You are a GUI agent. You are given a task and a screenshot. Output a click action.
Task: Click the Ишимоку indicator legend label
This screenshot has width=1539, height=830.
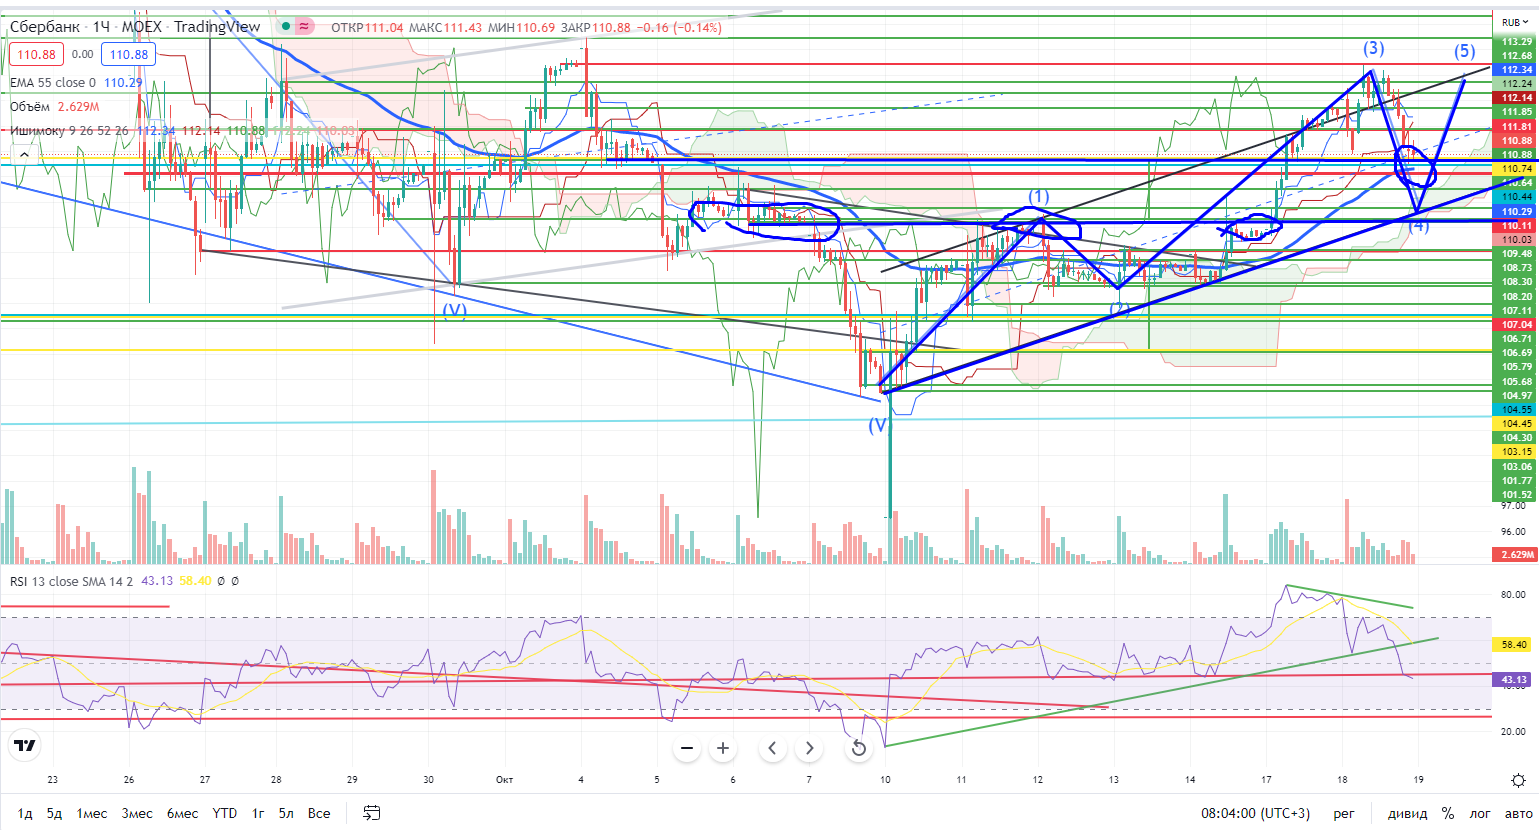(x=38, y=131)
